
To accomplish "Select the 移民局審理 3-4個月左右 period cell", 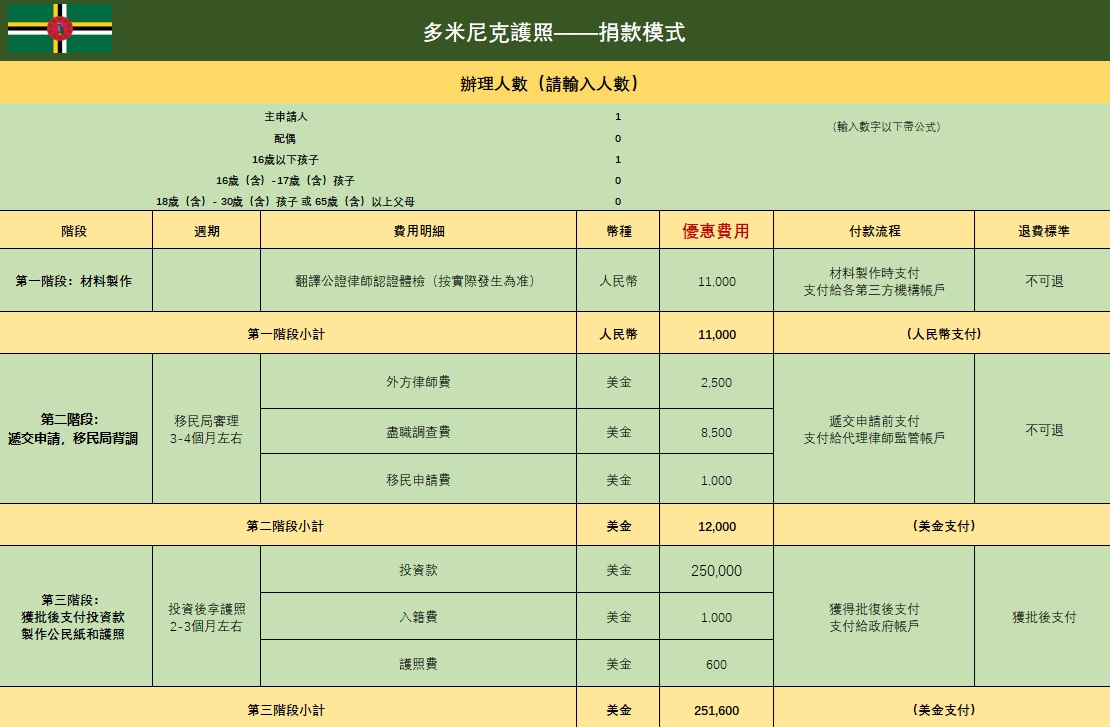I will [206, 429].
